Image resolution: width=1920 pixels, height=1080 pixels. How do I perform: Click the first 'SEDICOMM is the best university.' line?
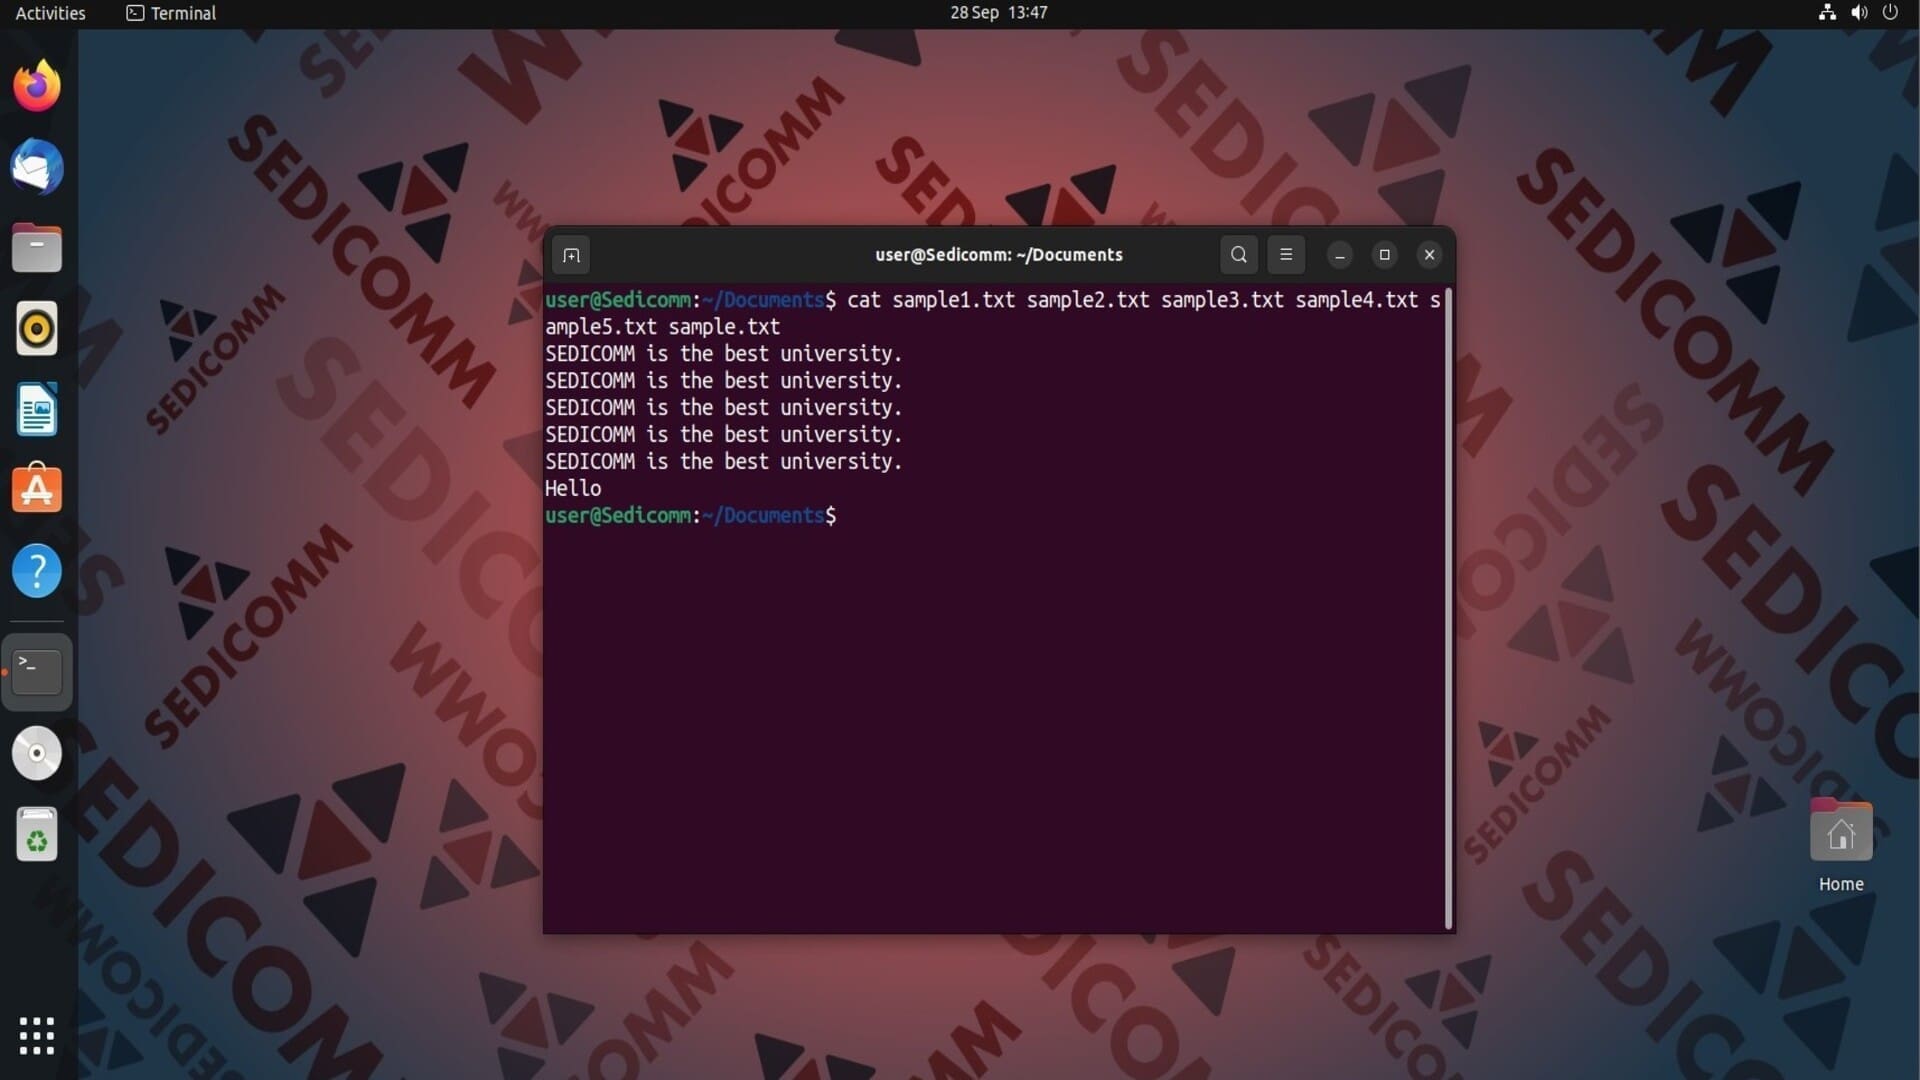coord(723,354)
